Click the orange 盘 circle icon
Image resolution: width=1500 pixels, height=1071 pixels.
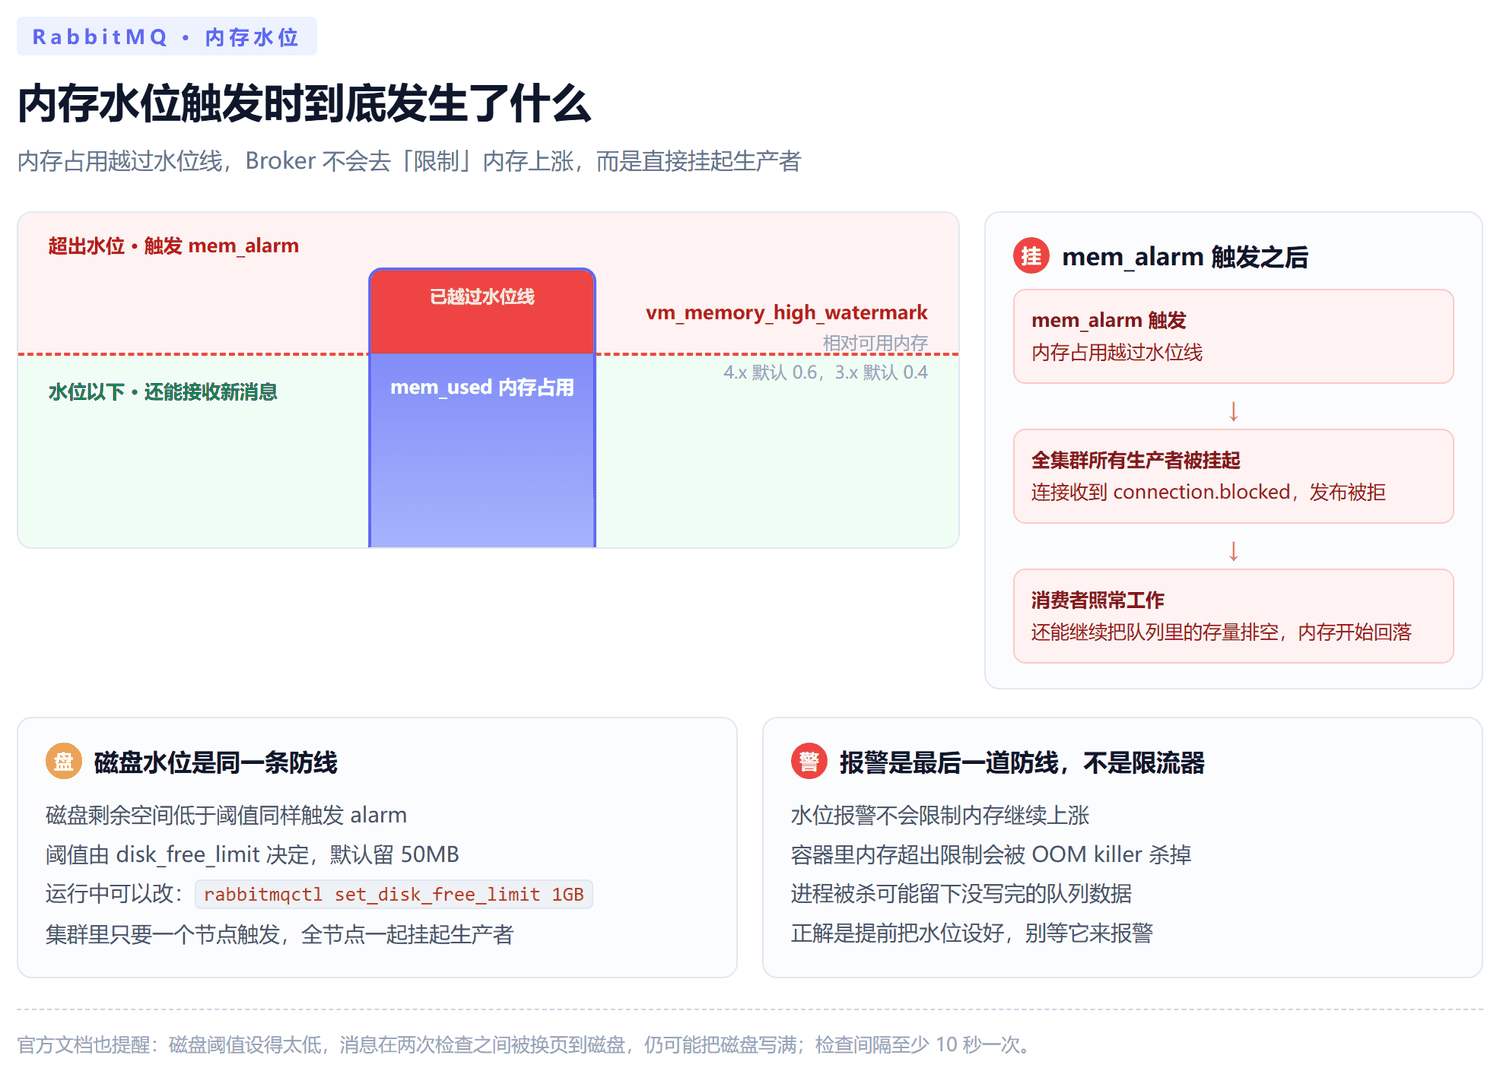(x=63, y=762)
